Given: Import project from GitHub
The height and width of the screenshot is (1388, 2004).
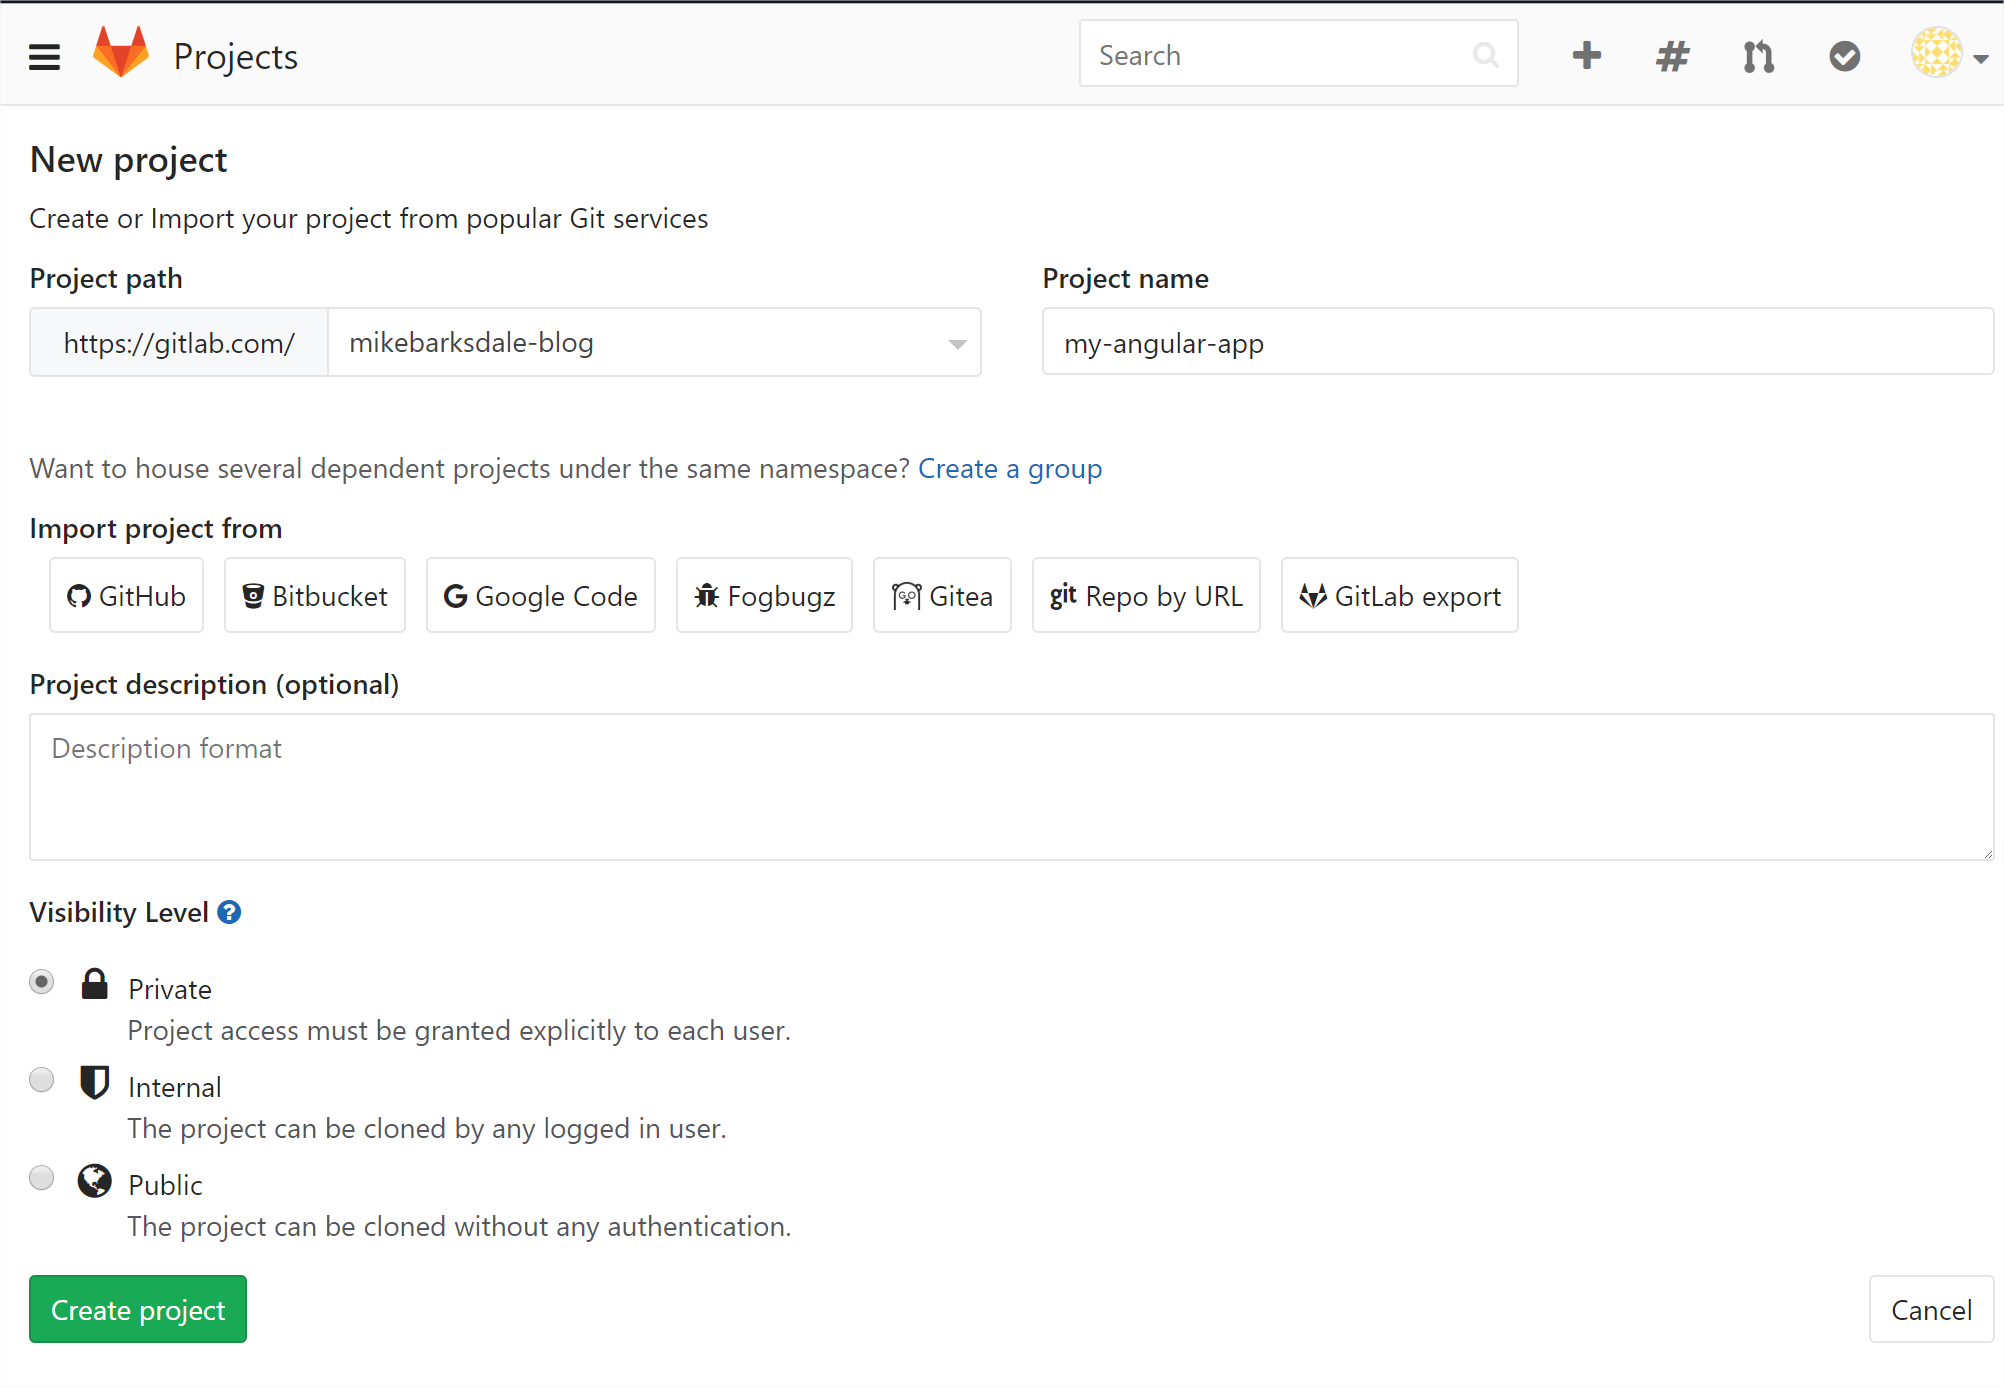Looking at the screenshot, I should click(126, 595).
